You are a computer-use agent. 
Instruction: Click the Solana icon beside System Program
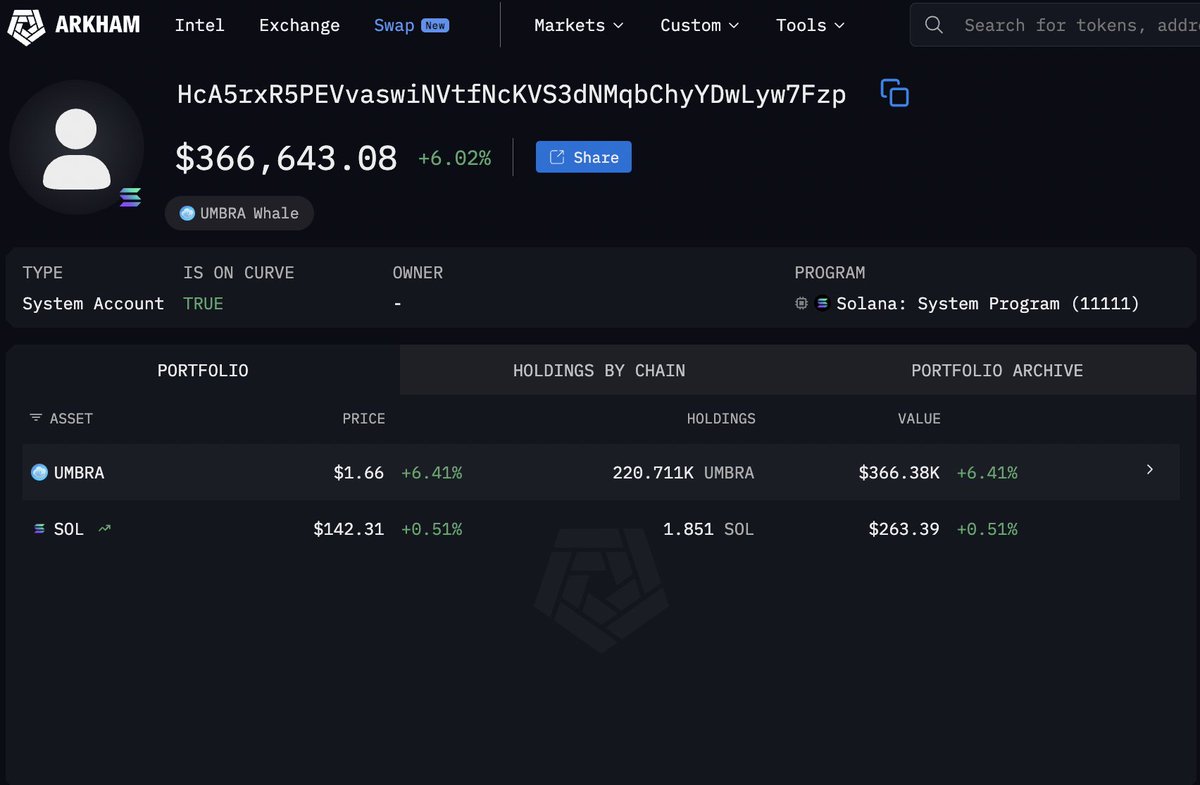point(822,303)
